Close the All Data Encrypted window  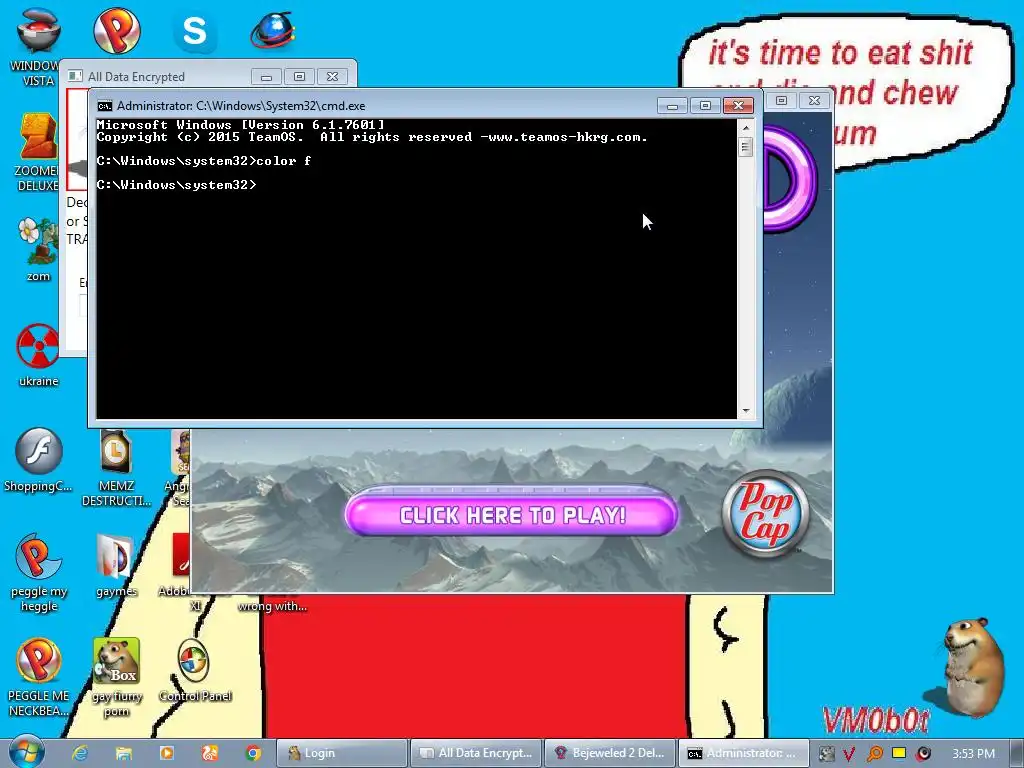[x=332, y=76]
